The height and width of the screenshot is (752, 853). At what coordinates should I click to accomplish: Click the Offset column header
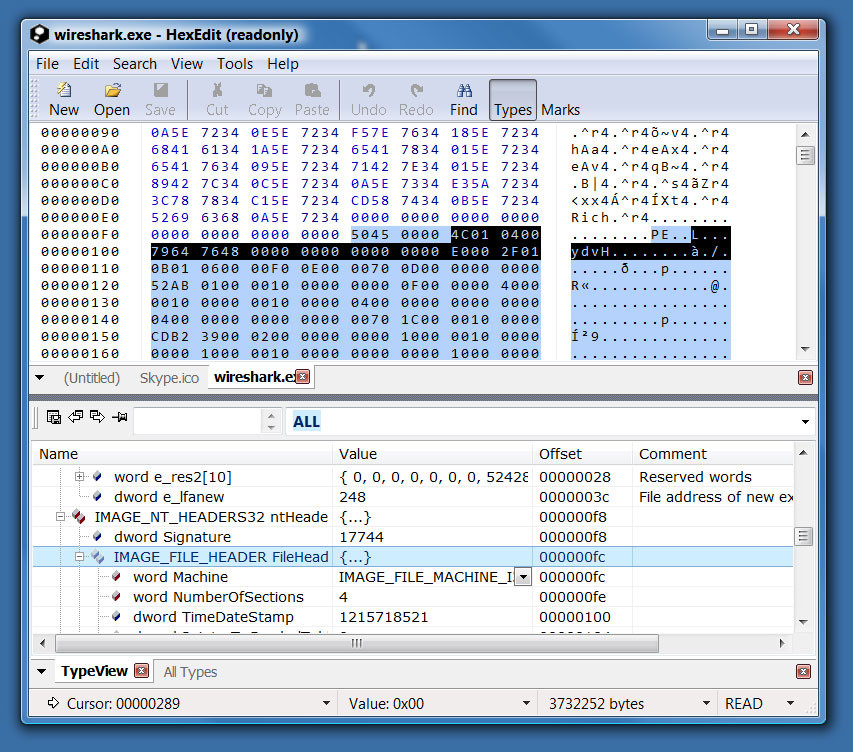582,454
